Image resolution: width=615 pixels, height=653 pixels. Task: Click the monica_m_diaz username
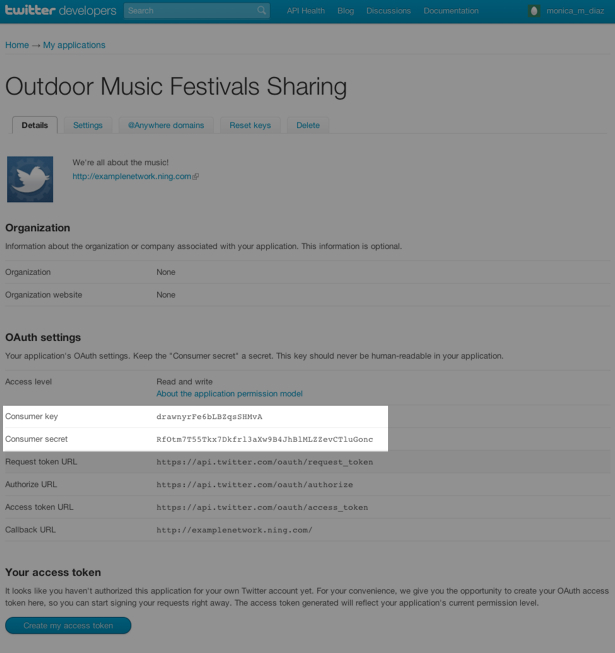click(x=575, y=11)
